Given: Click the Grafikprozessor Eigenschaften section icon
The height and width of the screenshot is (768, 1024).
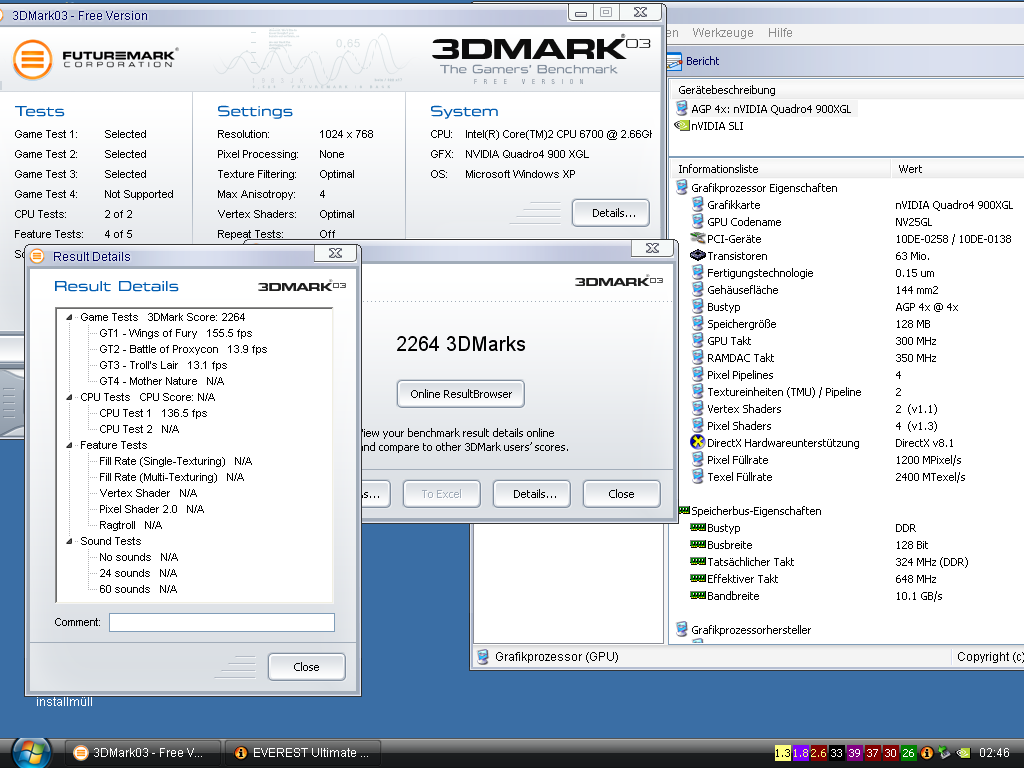Looking at the screenshot, I should [682, 188].
